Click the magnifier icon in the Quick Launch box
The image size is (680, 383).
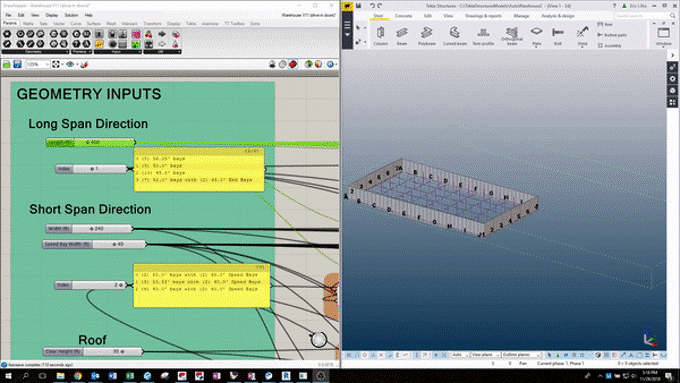[672, 16]
